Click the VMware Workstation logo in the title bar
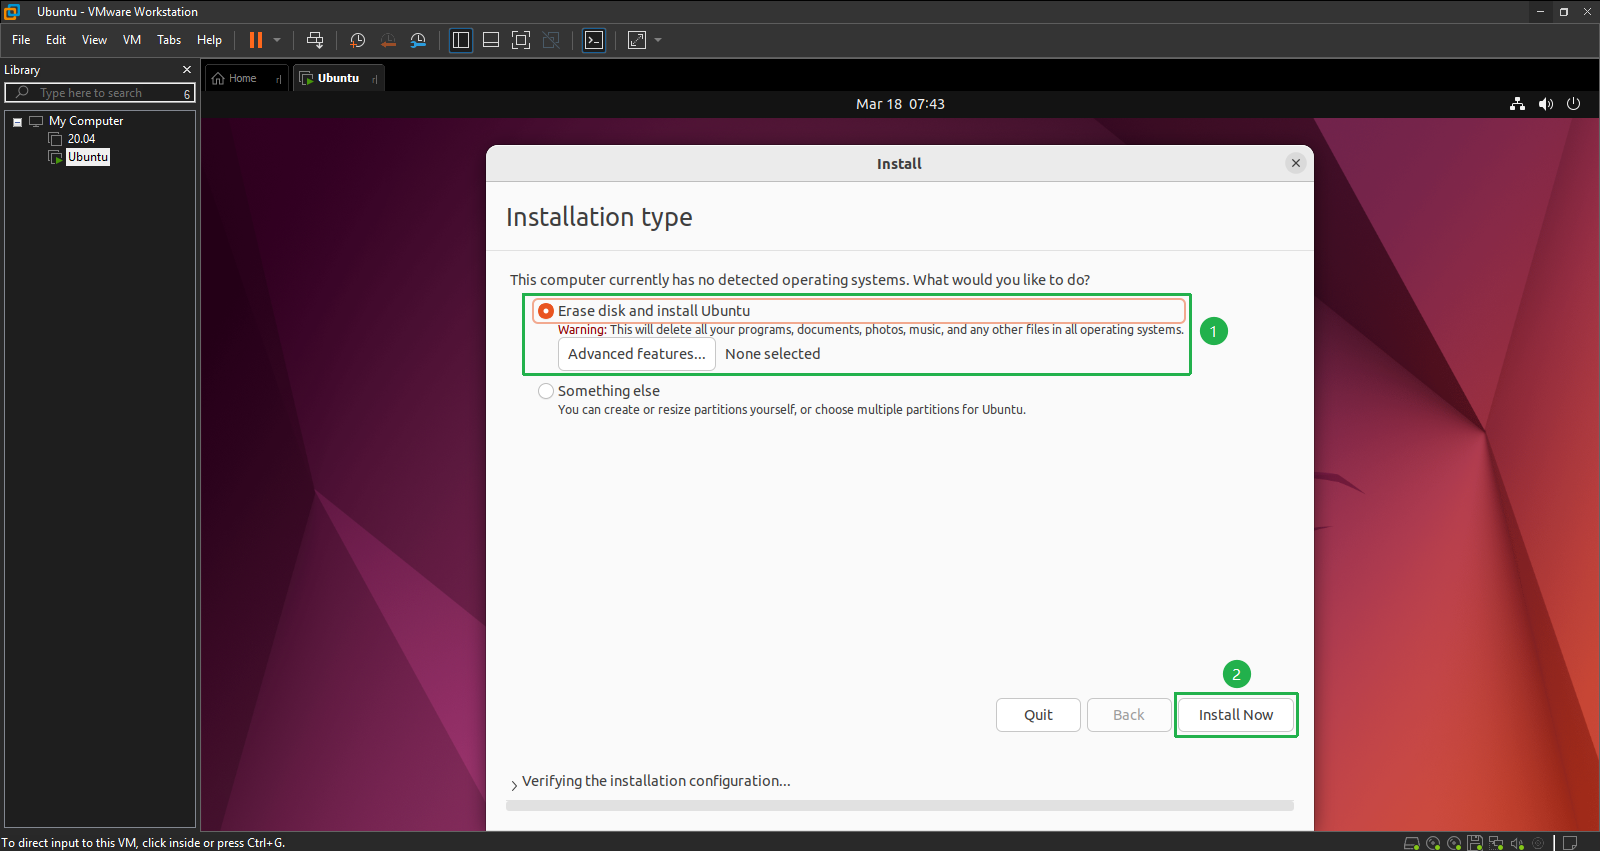 [12, 12]
